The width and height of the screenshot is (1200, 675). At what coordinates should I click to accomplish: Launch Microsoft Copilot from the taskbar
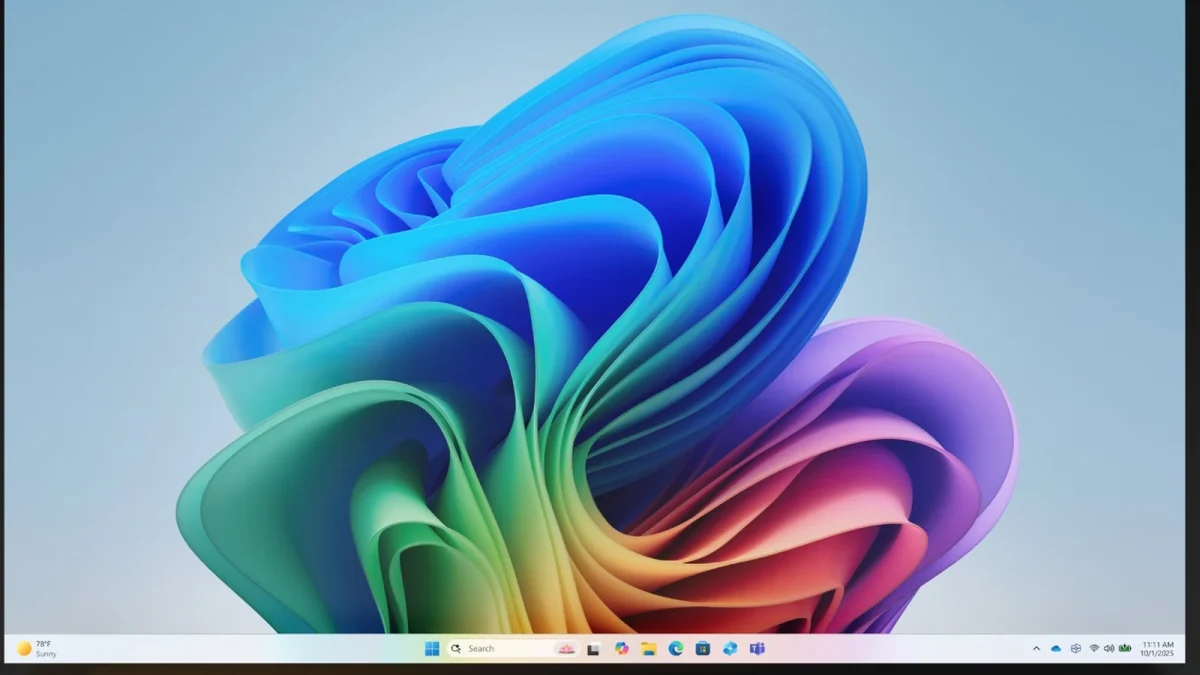pos(621,648)
